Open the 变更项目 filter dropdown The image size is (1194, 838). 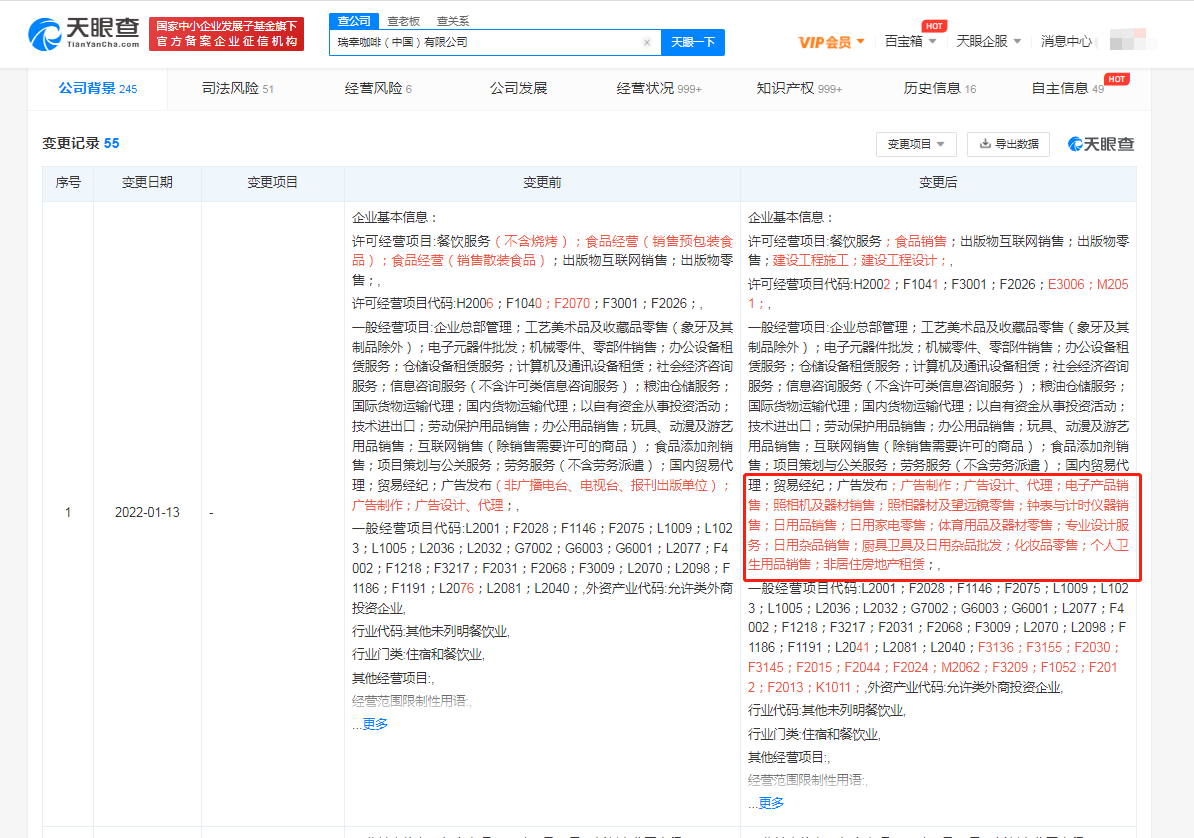click(916, 144)
